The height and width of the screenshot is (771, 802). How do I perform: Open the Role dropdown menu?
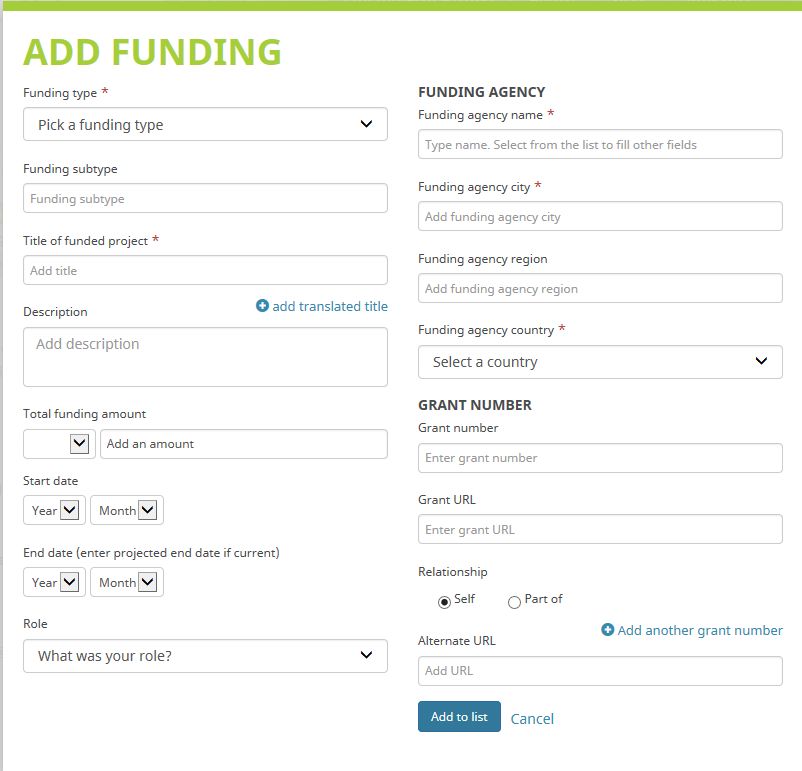coord(205,656)
